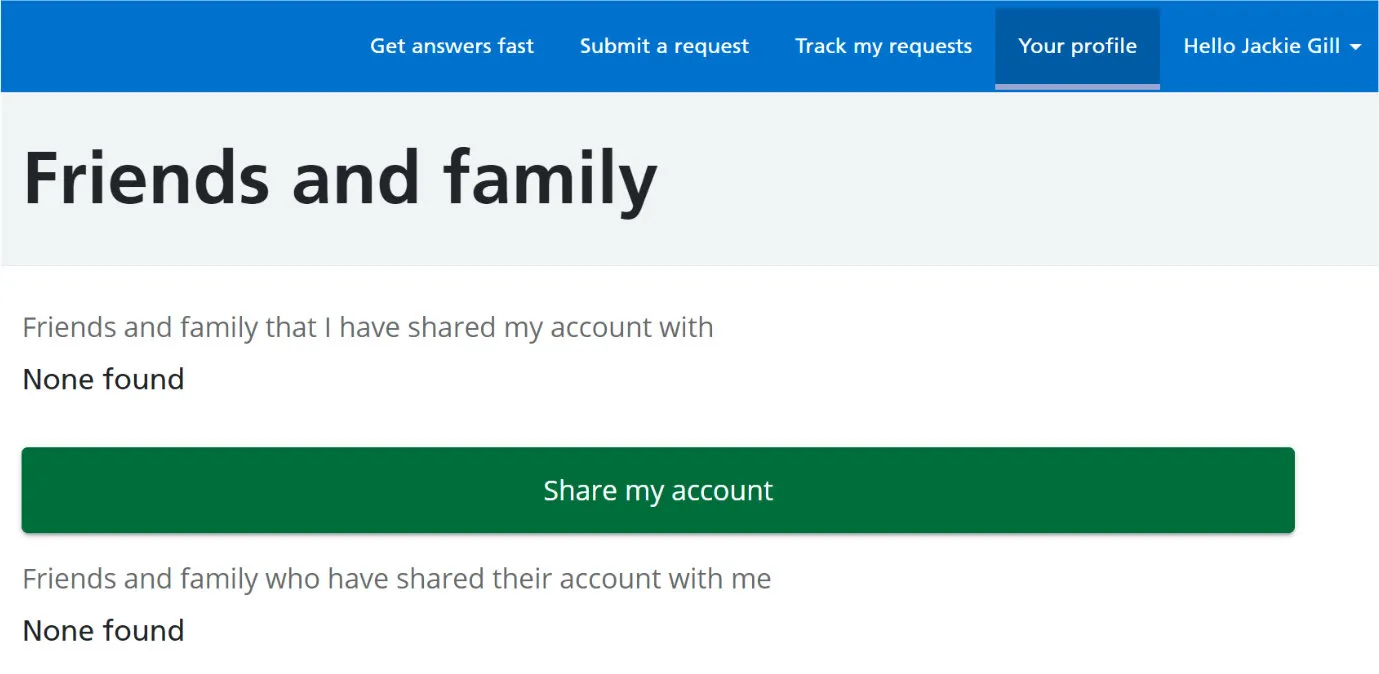Click the underline indicator beneath Your profile

coord(1077,87)
